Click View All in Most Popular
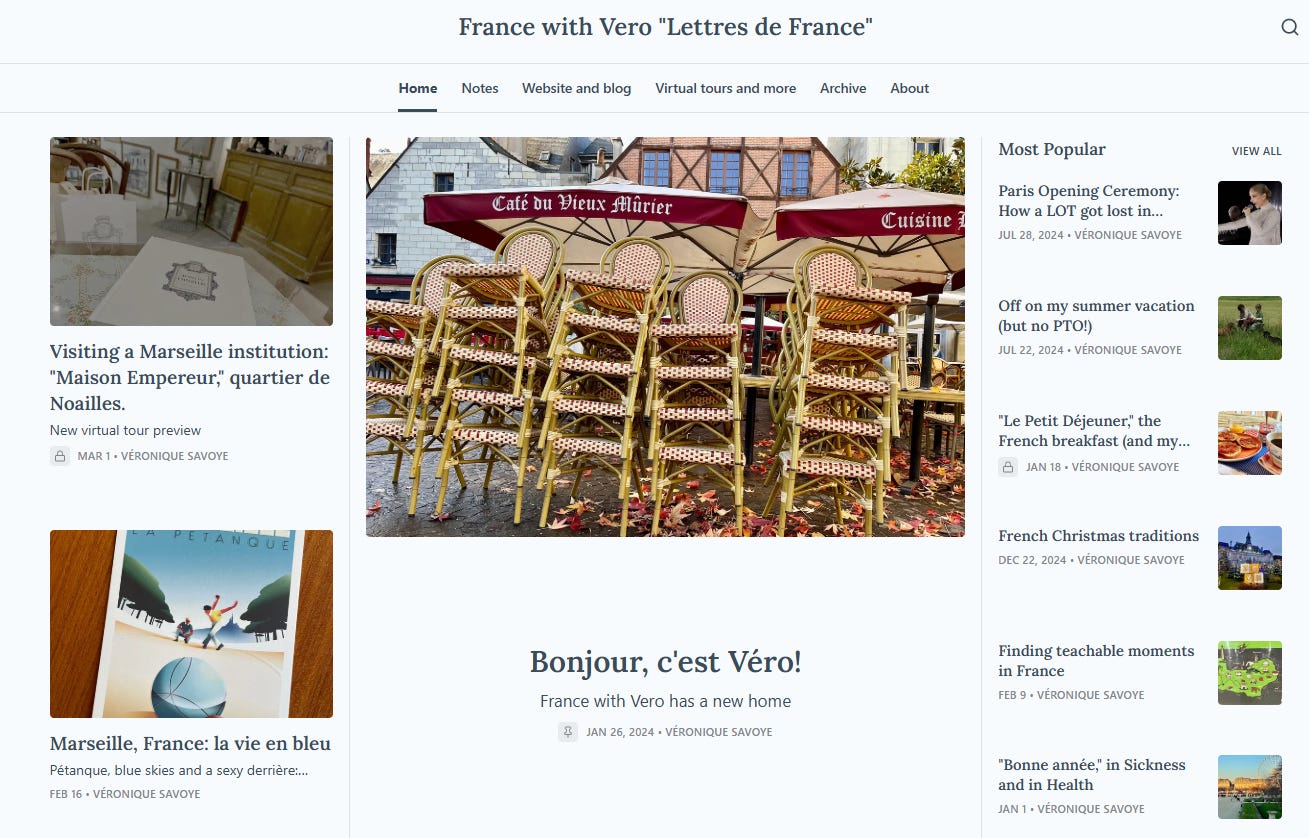The image size is (1309, 838). coord(1256,151)
